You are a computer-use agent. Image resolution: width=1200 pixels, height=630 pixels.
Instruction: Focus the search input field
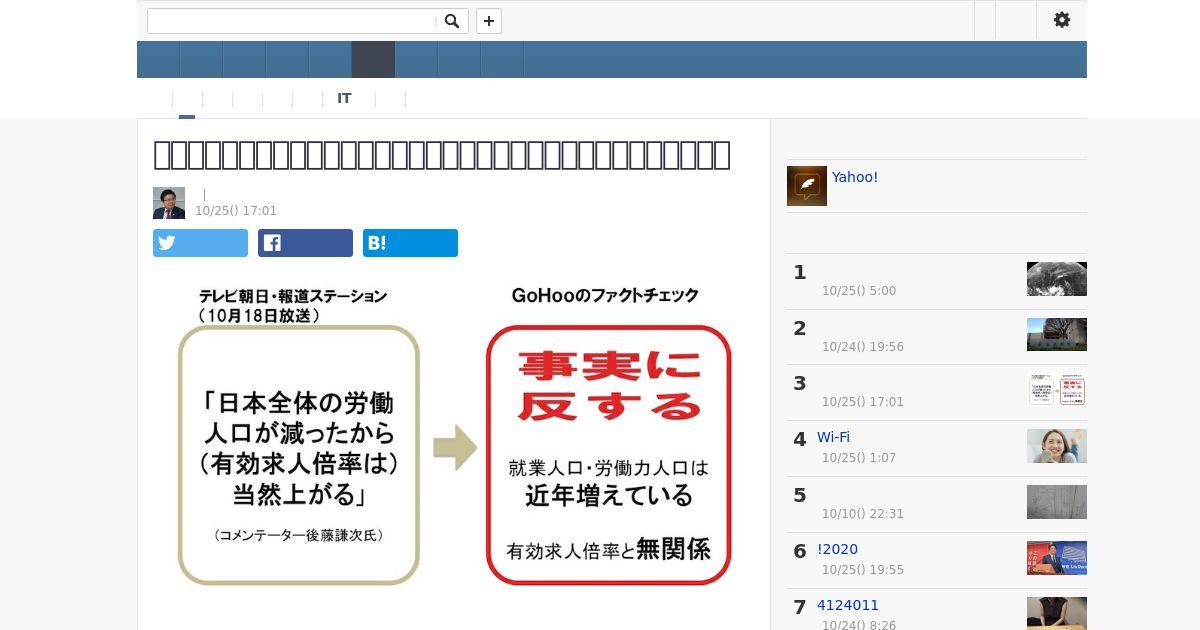coord(292,21)
